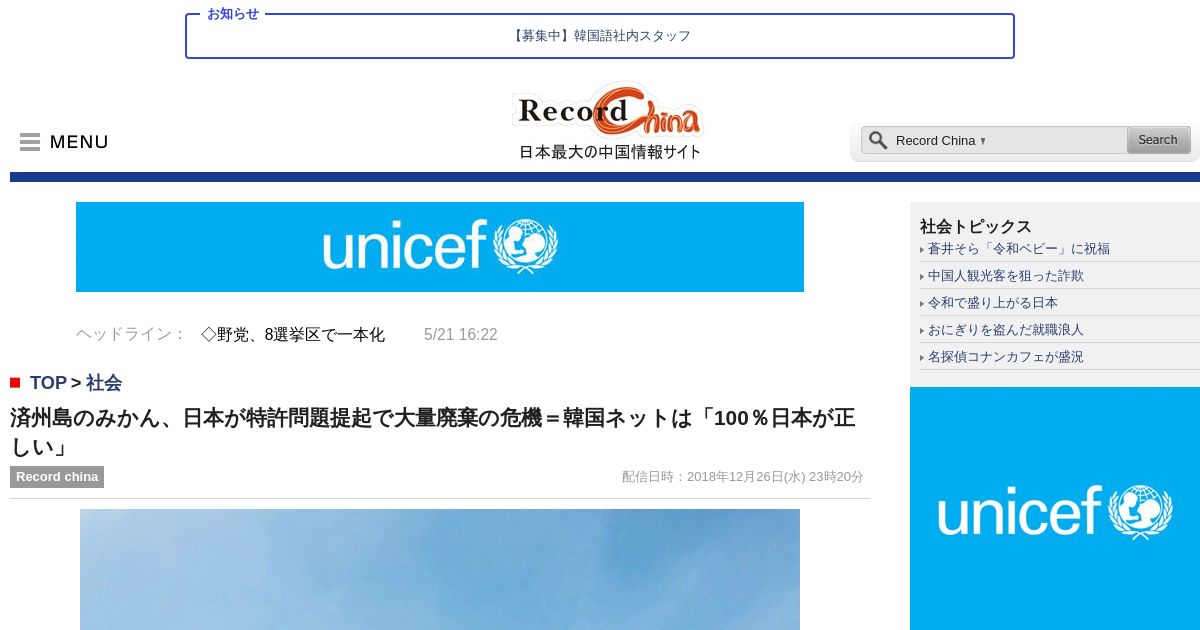Focus the search text field
The image size is (1200, 630).
(1055, 141)
